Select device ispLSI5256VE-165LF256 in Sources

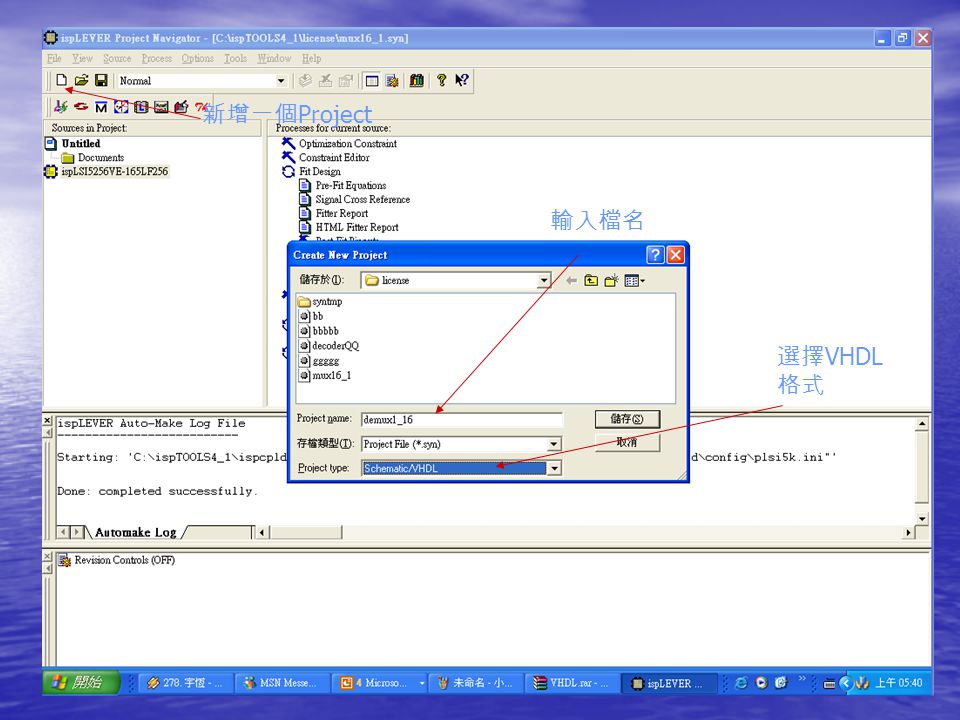coord(114,171)
